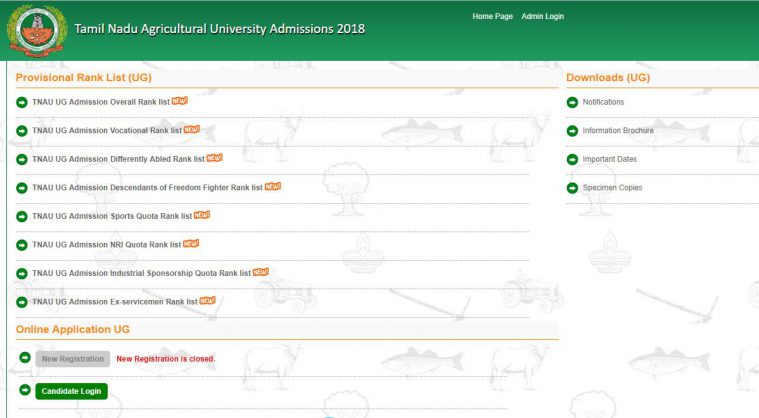Click NEW badge on Vocational Rank list

tap(192, 129)
